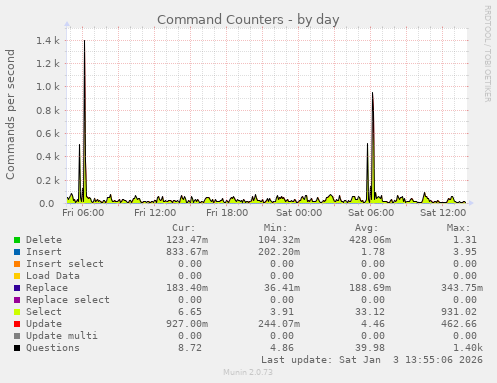Image resolution: width=497 pixels, height=383 pixels.
Task: Click the Insert current value 833.67m
Action: (187, 252)
